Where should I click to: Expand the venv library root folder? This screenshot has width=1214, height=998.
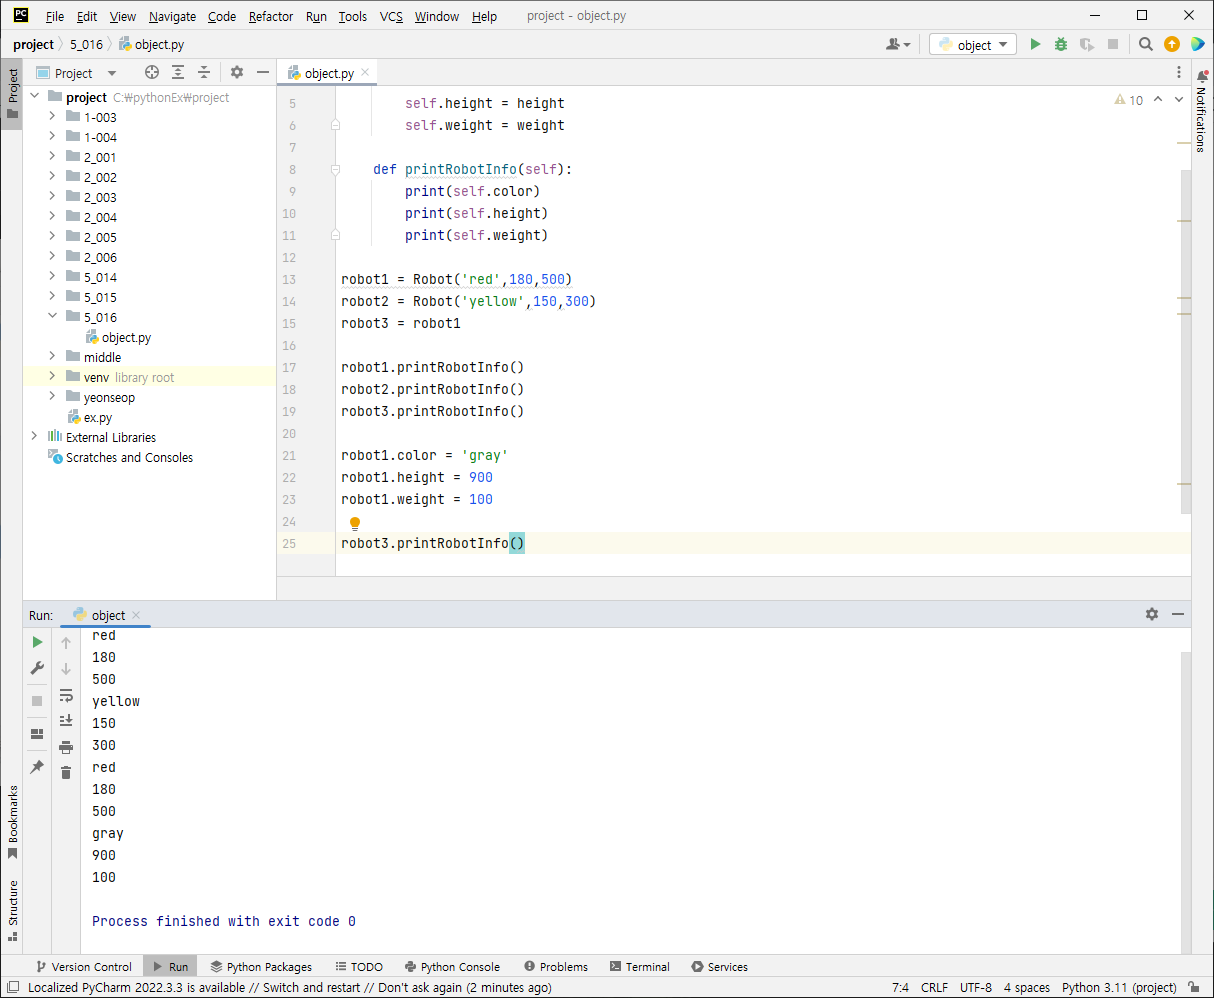click(52, 377)
